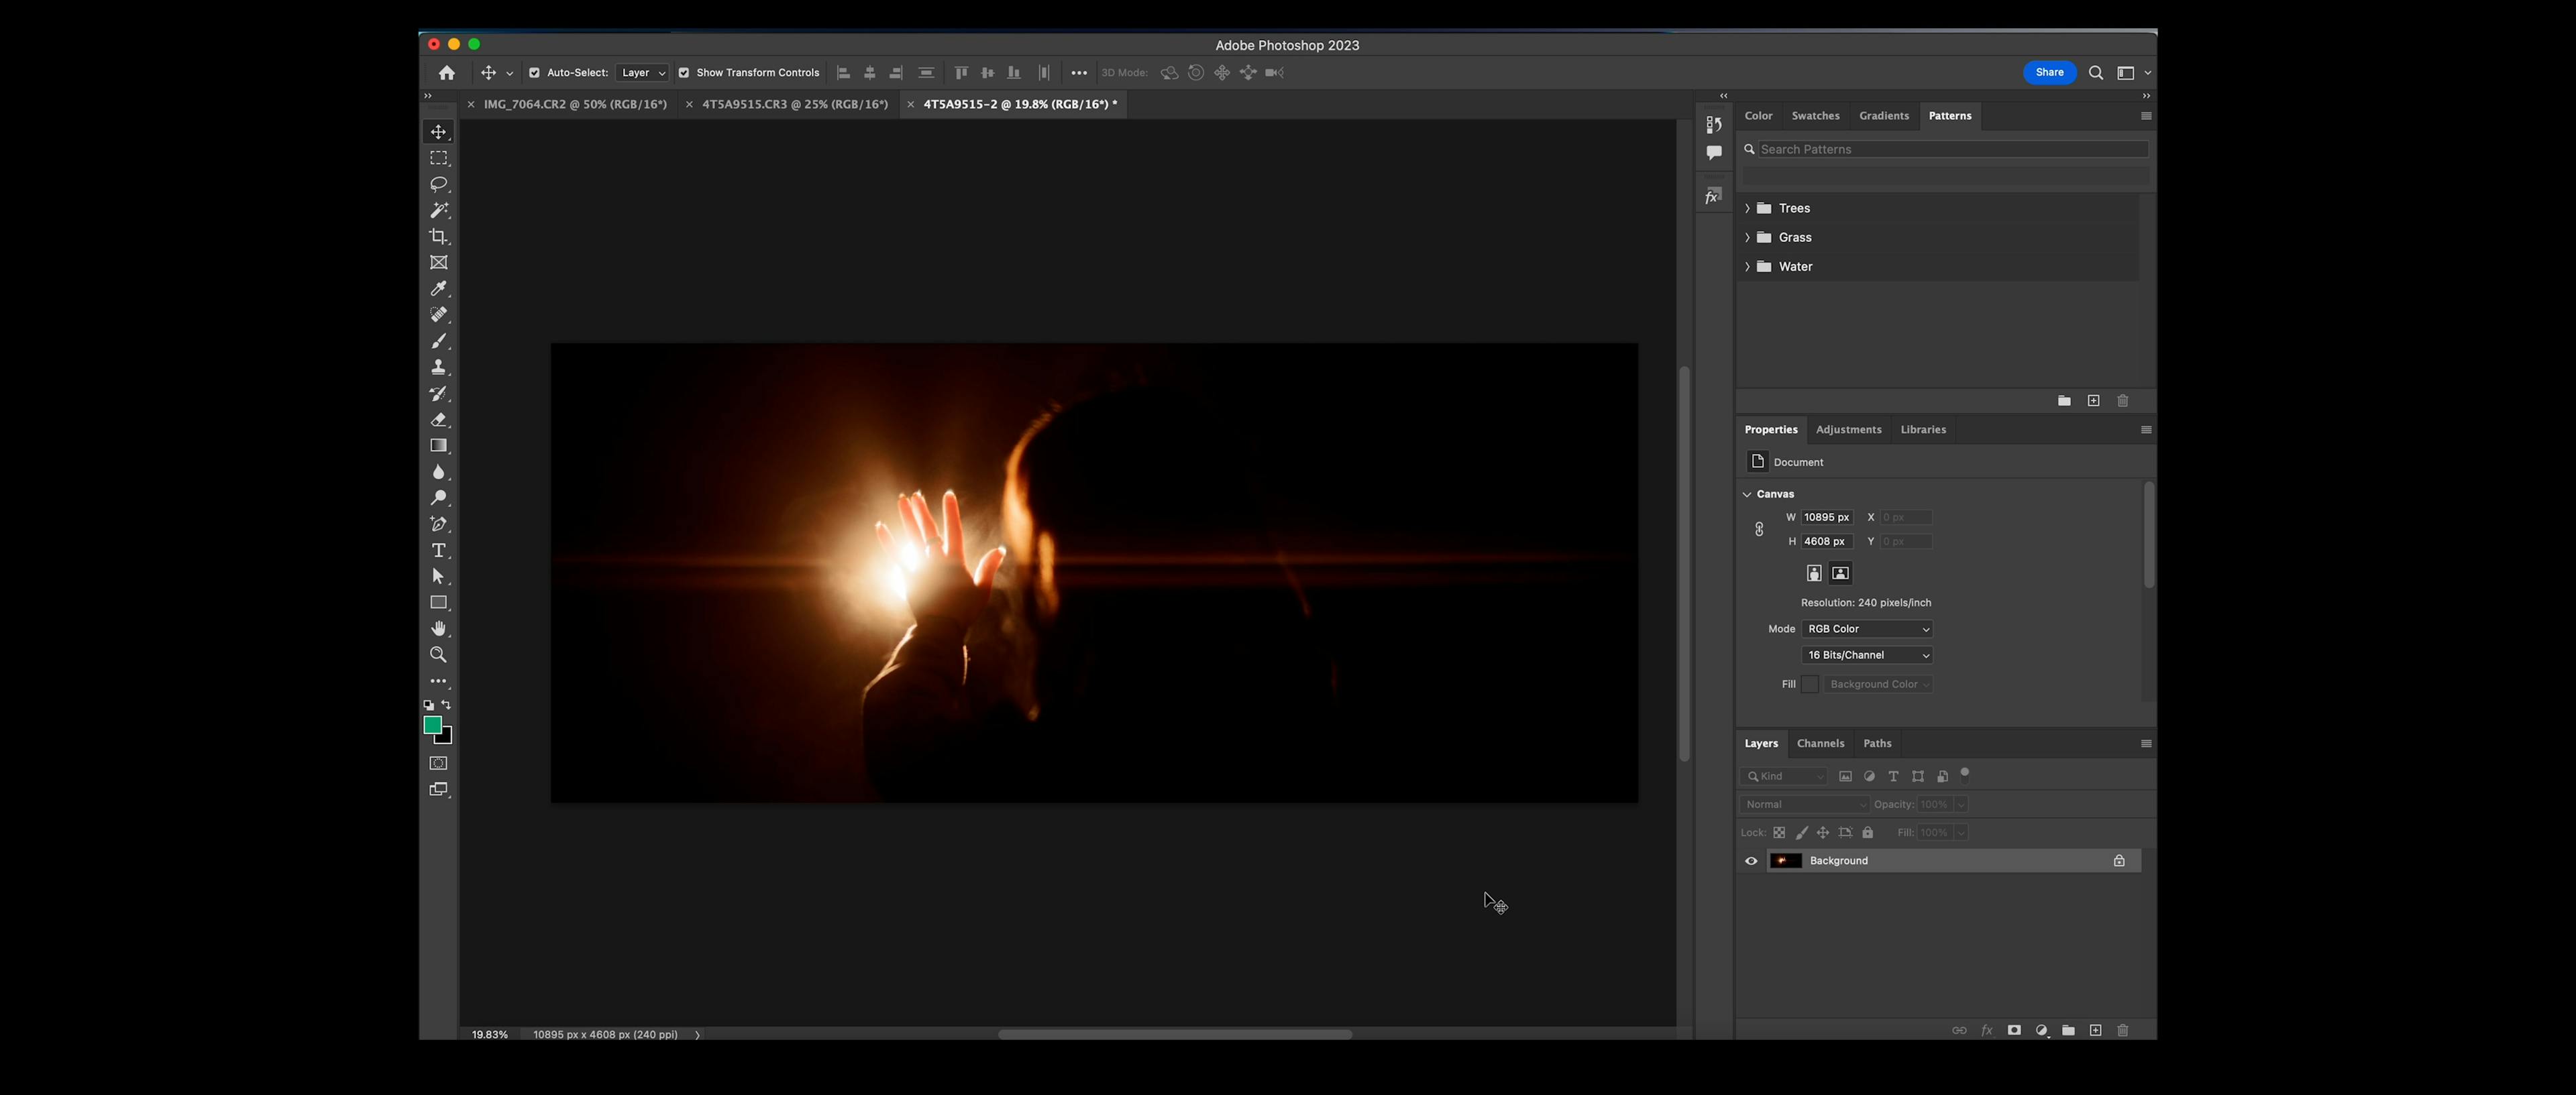Toggle the canvas width-height link

coord(1759,529)
